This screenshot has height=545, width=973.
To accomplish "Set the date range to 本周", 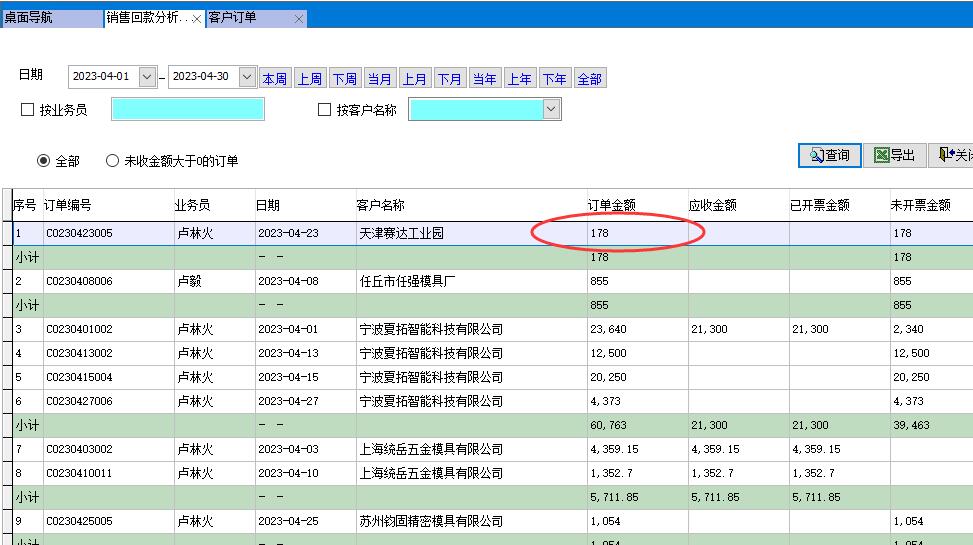I will pyautogui.click(x=274, y=79).
